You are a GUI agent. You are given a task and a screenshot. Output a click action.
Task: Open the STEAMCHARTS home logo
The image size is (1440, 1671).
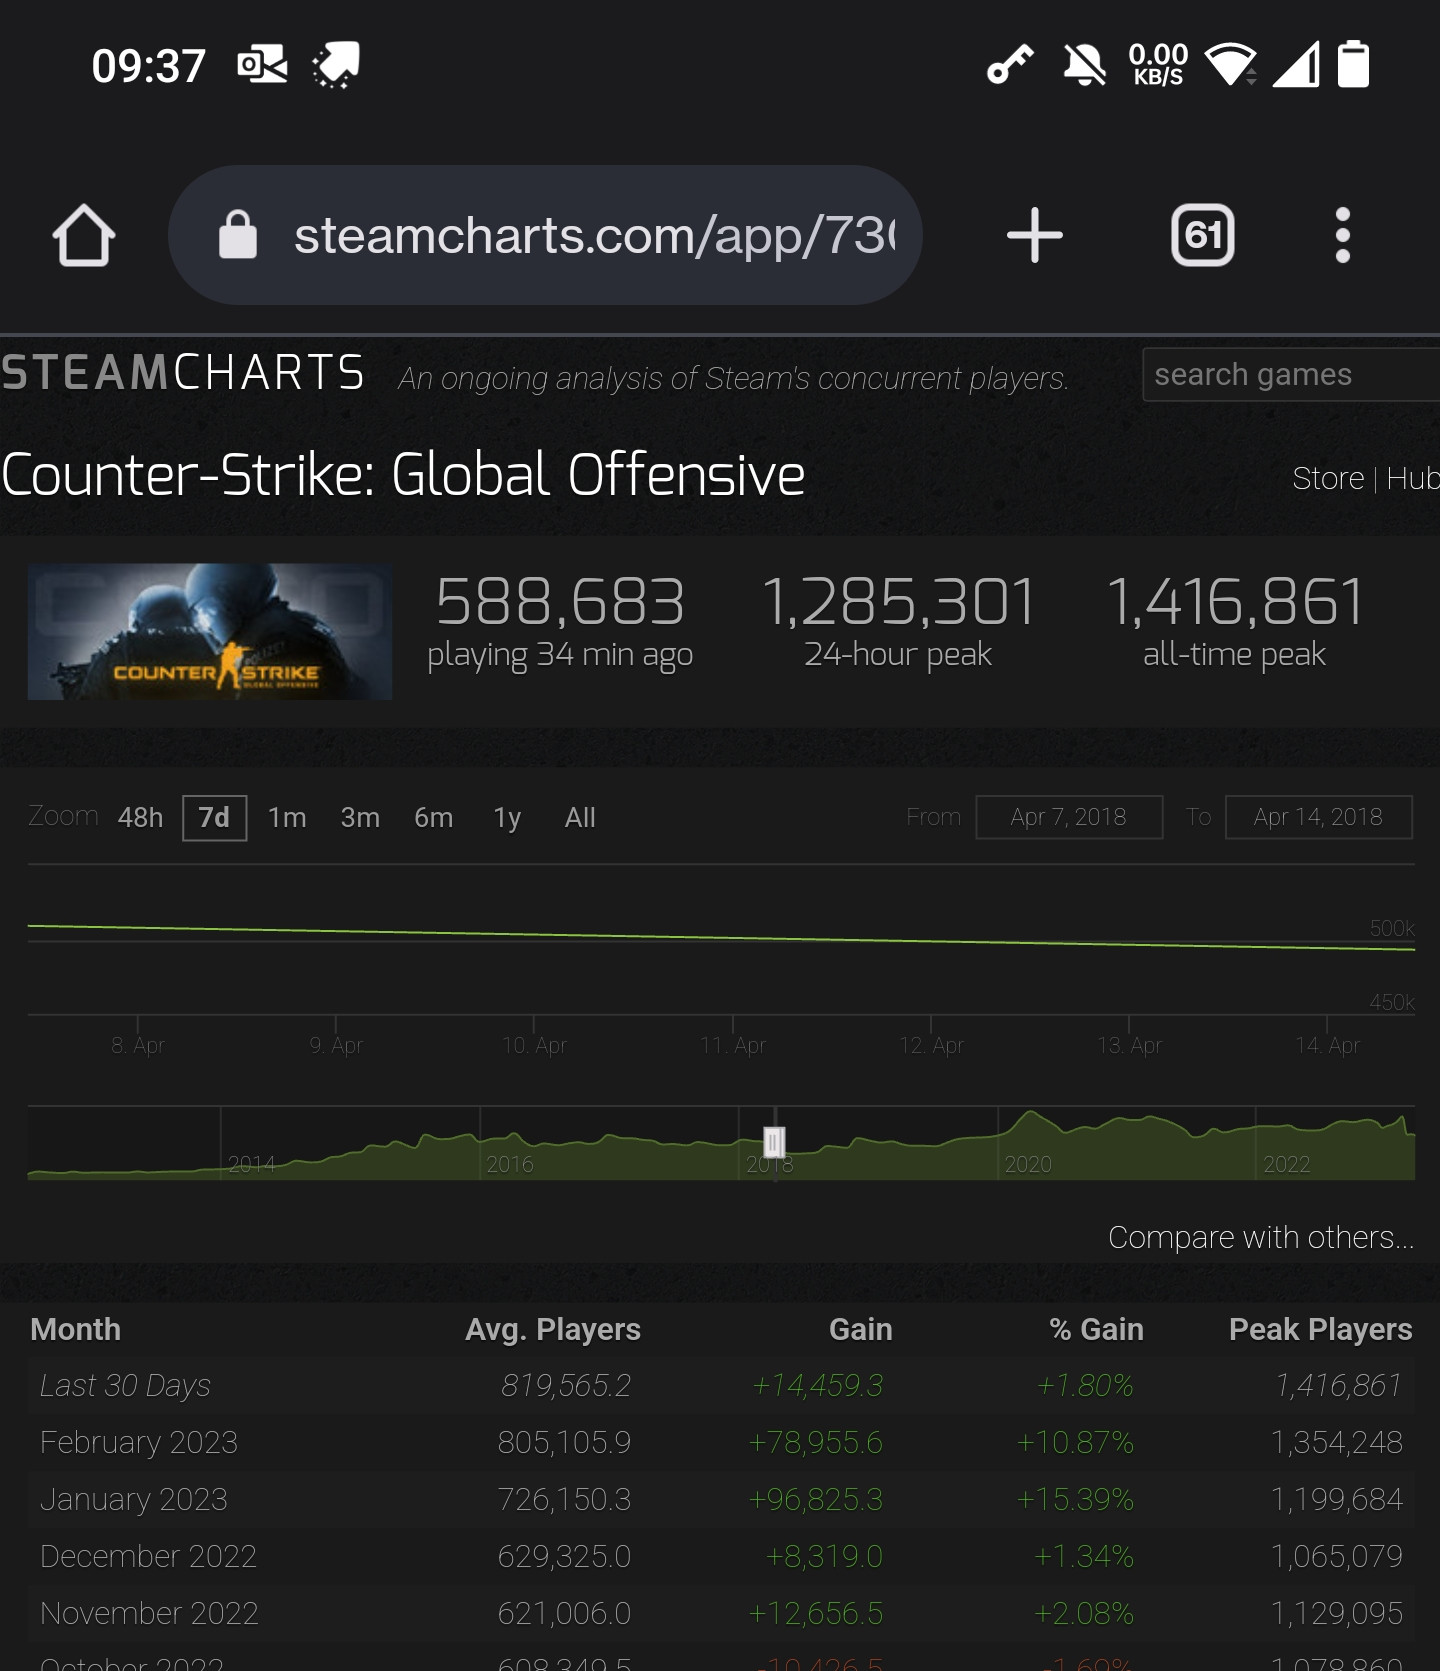[183, 373]
